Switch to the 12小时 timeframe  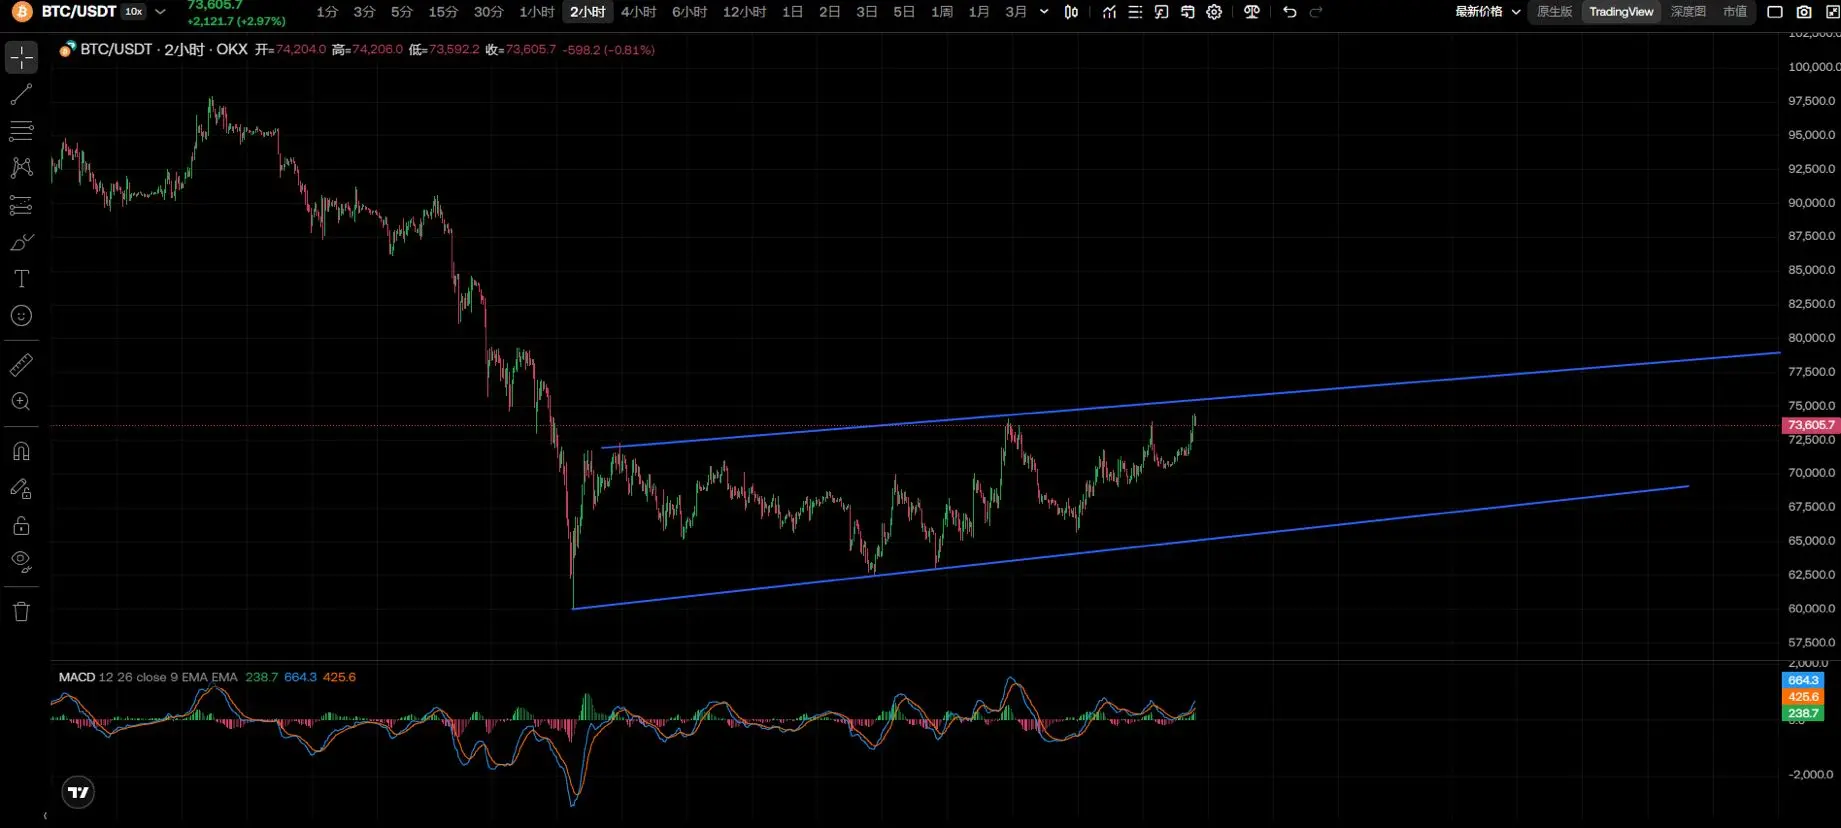point(745,12)
